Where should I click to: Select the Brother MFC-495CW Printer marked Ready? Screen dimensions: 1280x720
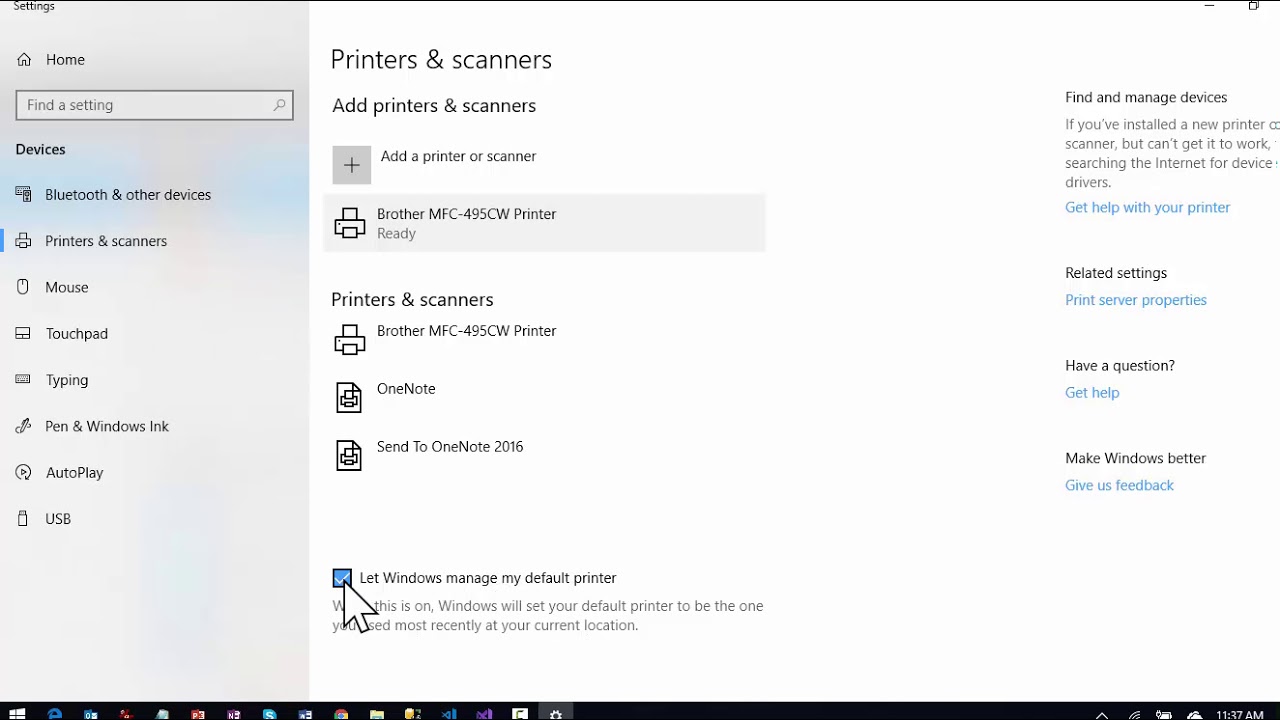pos(545,223)
